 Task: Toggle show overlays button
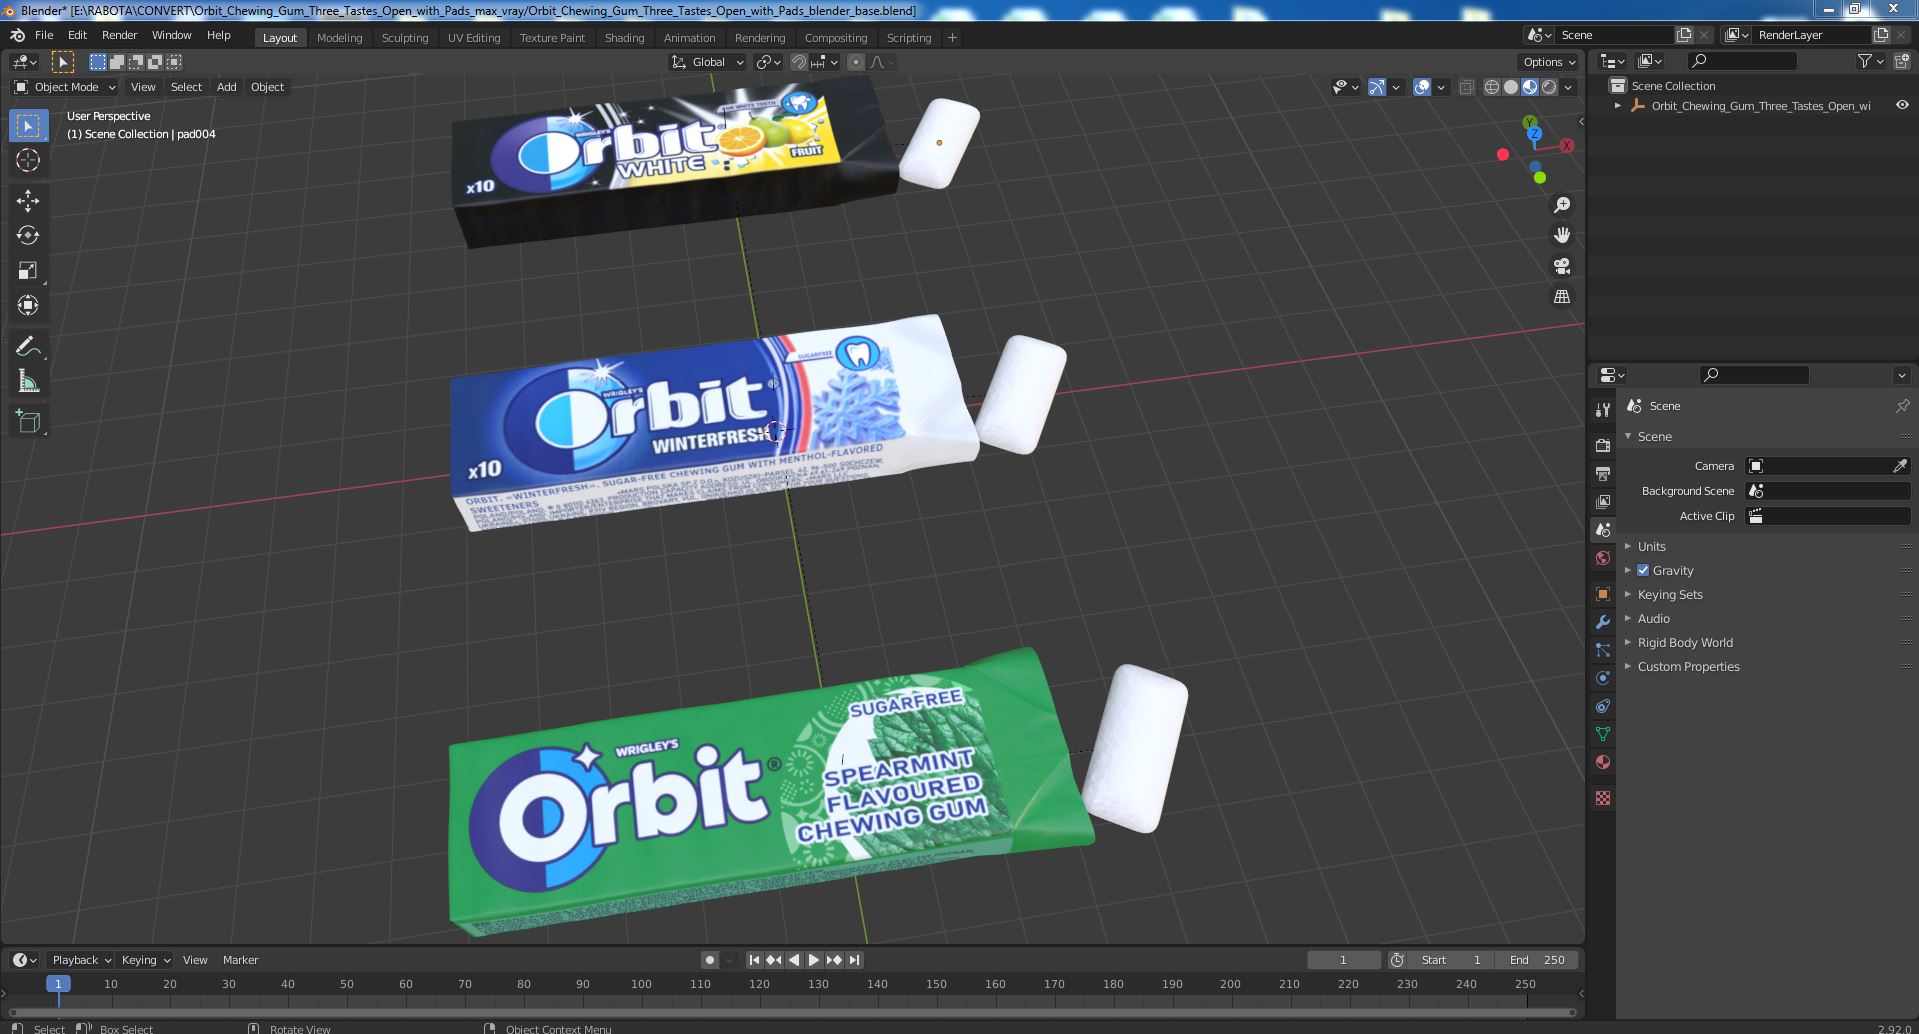1422,87
